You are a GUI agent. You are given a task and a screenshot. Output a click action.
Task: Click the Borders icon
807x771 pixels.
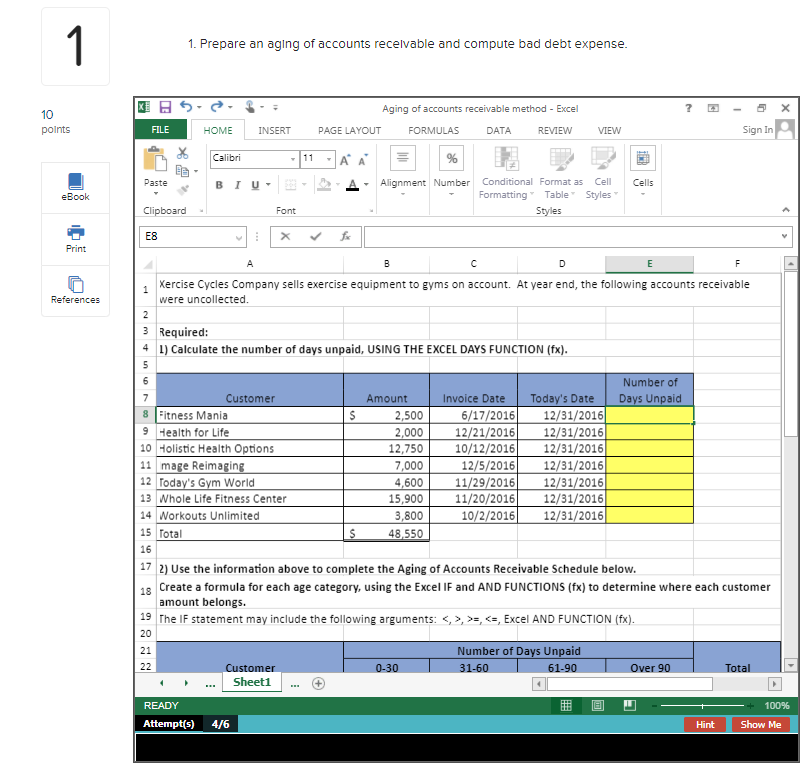pyautogui.click(x=291, y=185)
